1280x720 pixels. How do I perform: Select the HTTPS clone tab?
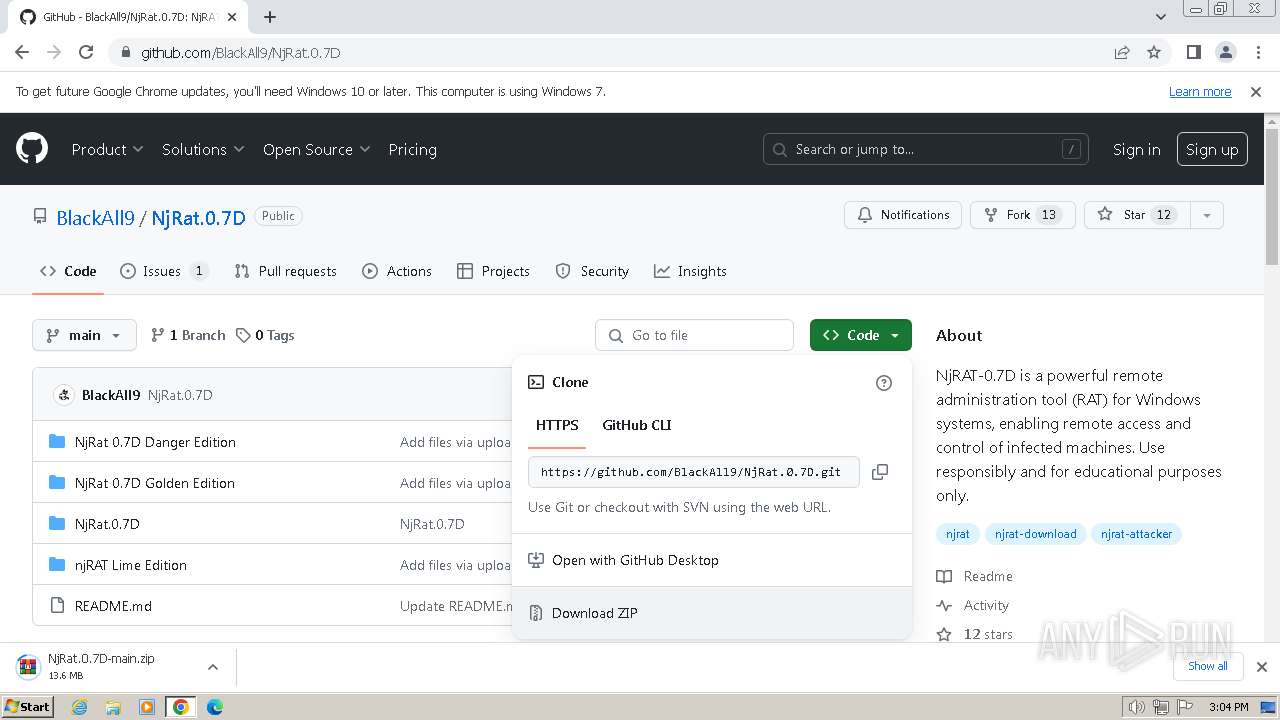(557, 425)
